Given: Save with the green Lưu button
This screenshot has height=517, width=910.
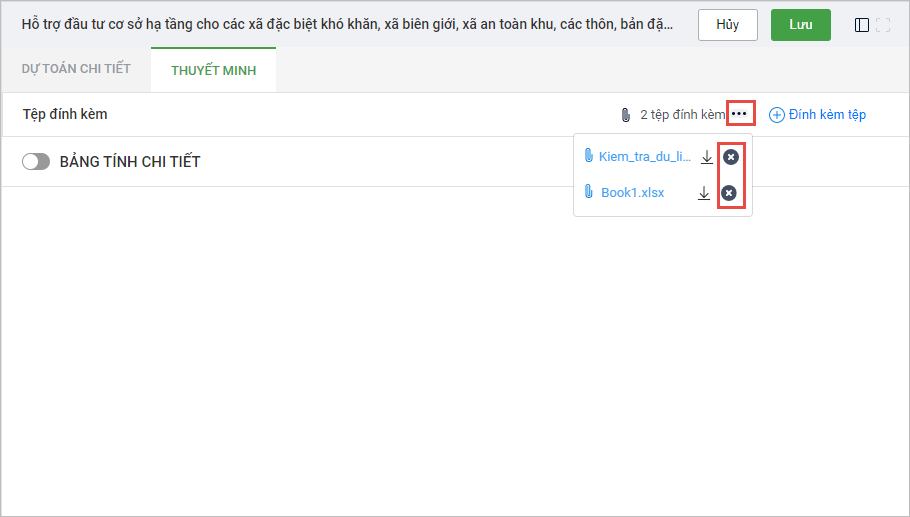Looking at the screenshot, I should [x=800, y=25].
